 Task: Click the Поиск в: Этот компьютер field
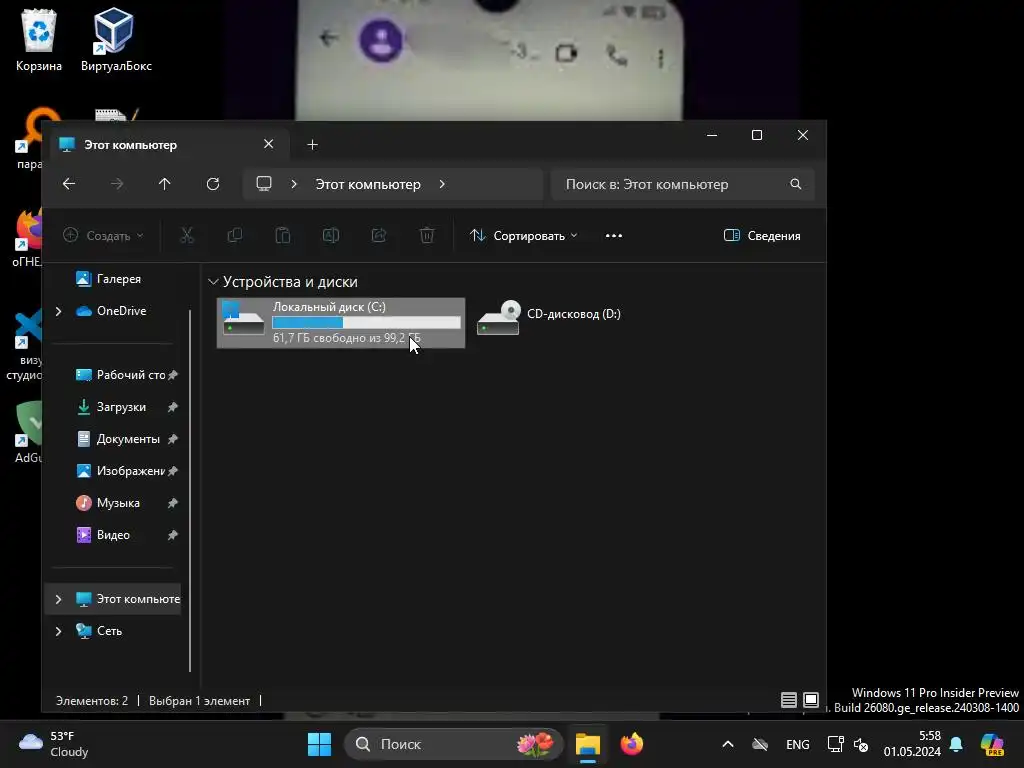[682, 184]
